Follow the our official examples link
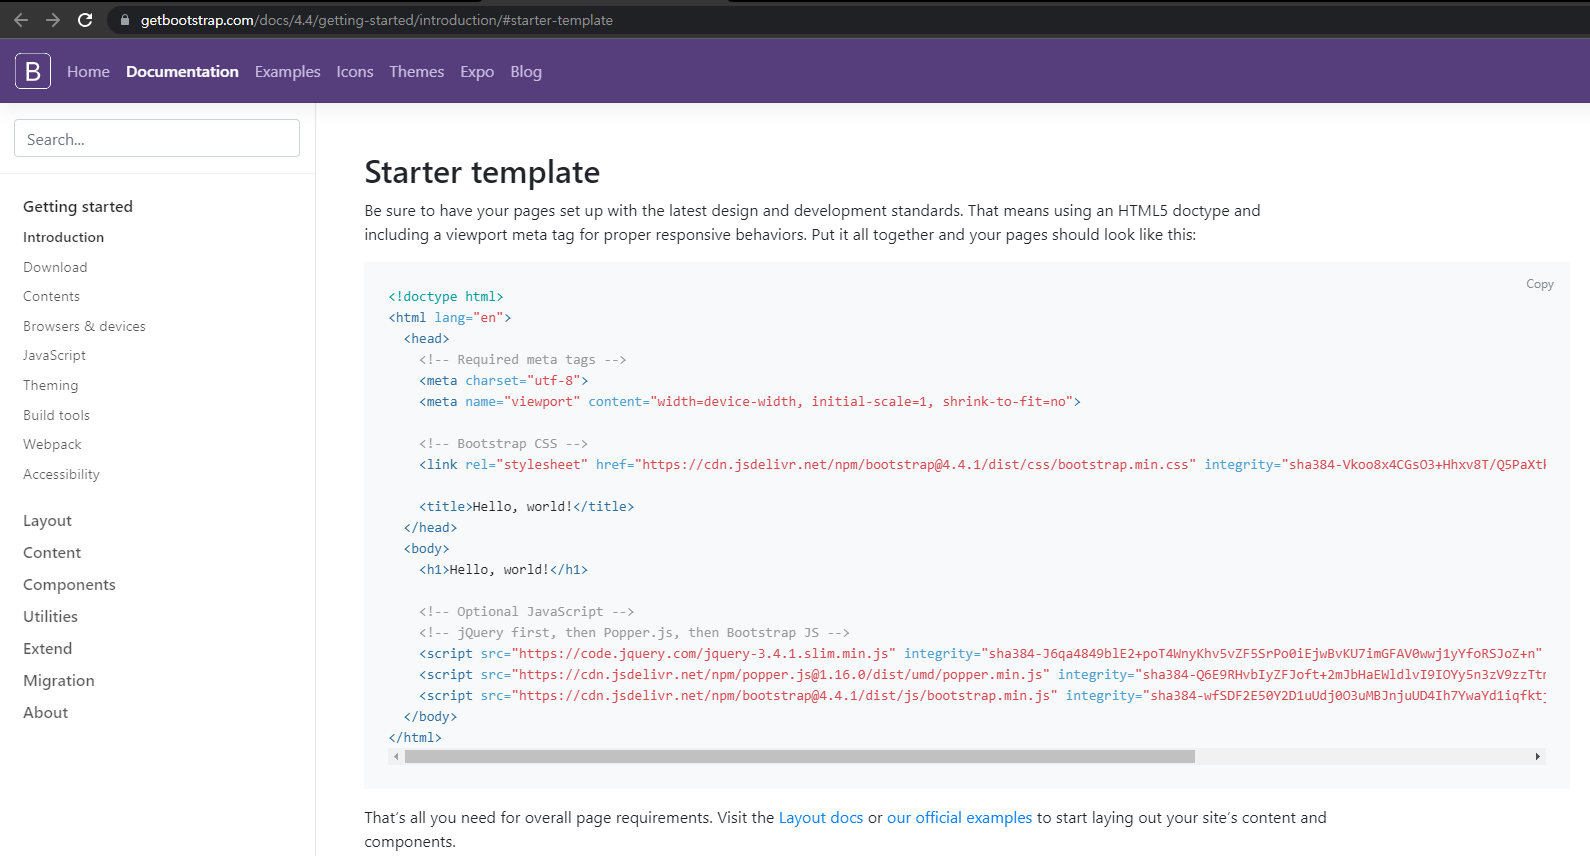Screen dimensions: 1590x856 pos(959,818)
